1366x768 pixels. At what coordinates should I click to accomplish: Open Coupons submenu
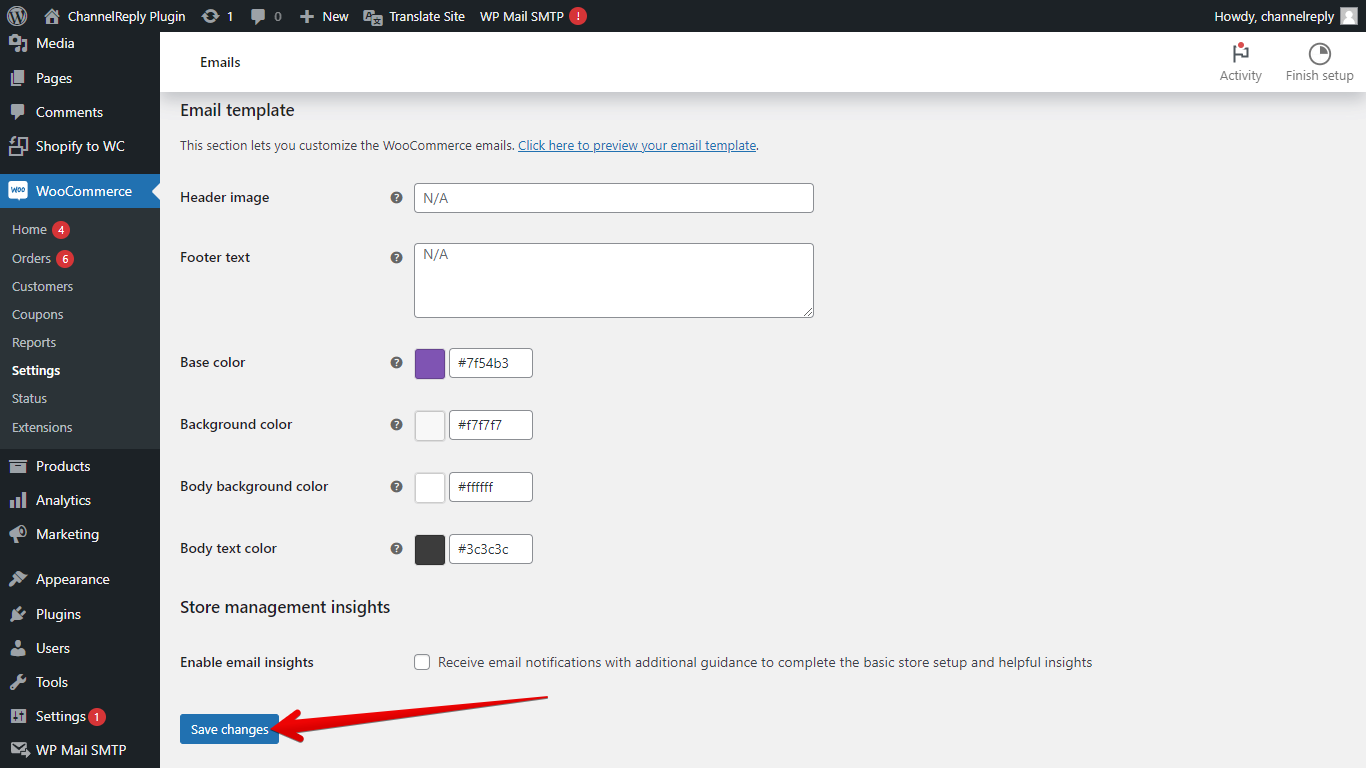point(38,315)
